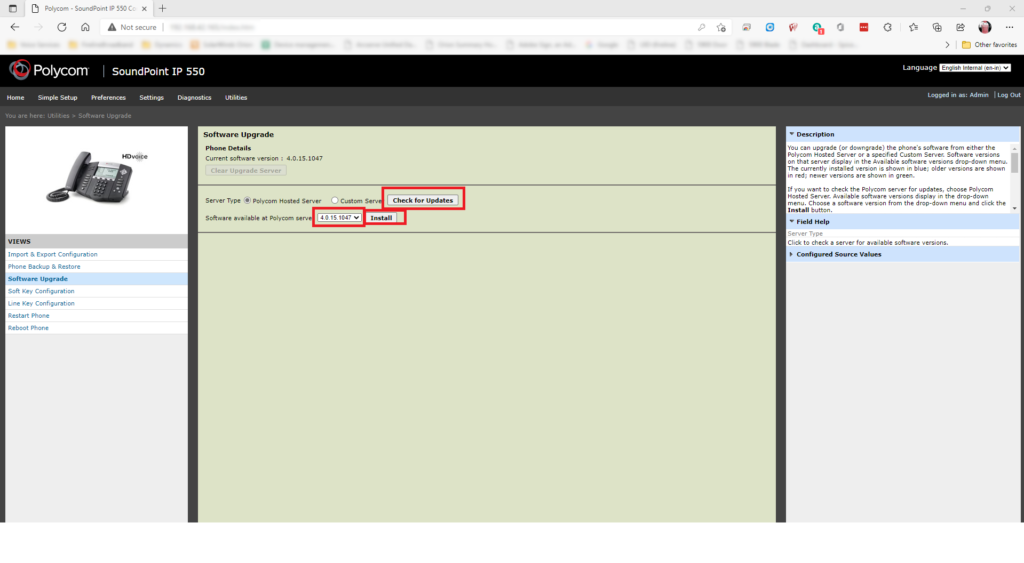Click the 'Current software version' text
1024x563 pixels.
coord(242,158)
